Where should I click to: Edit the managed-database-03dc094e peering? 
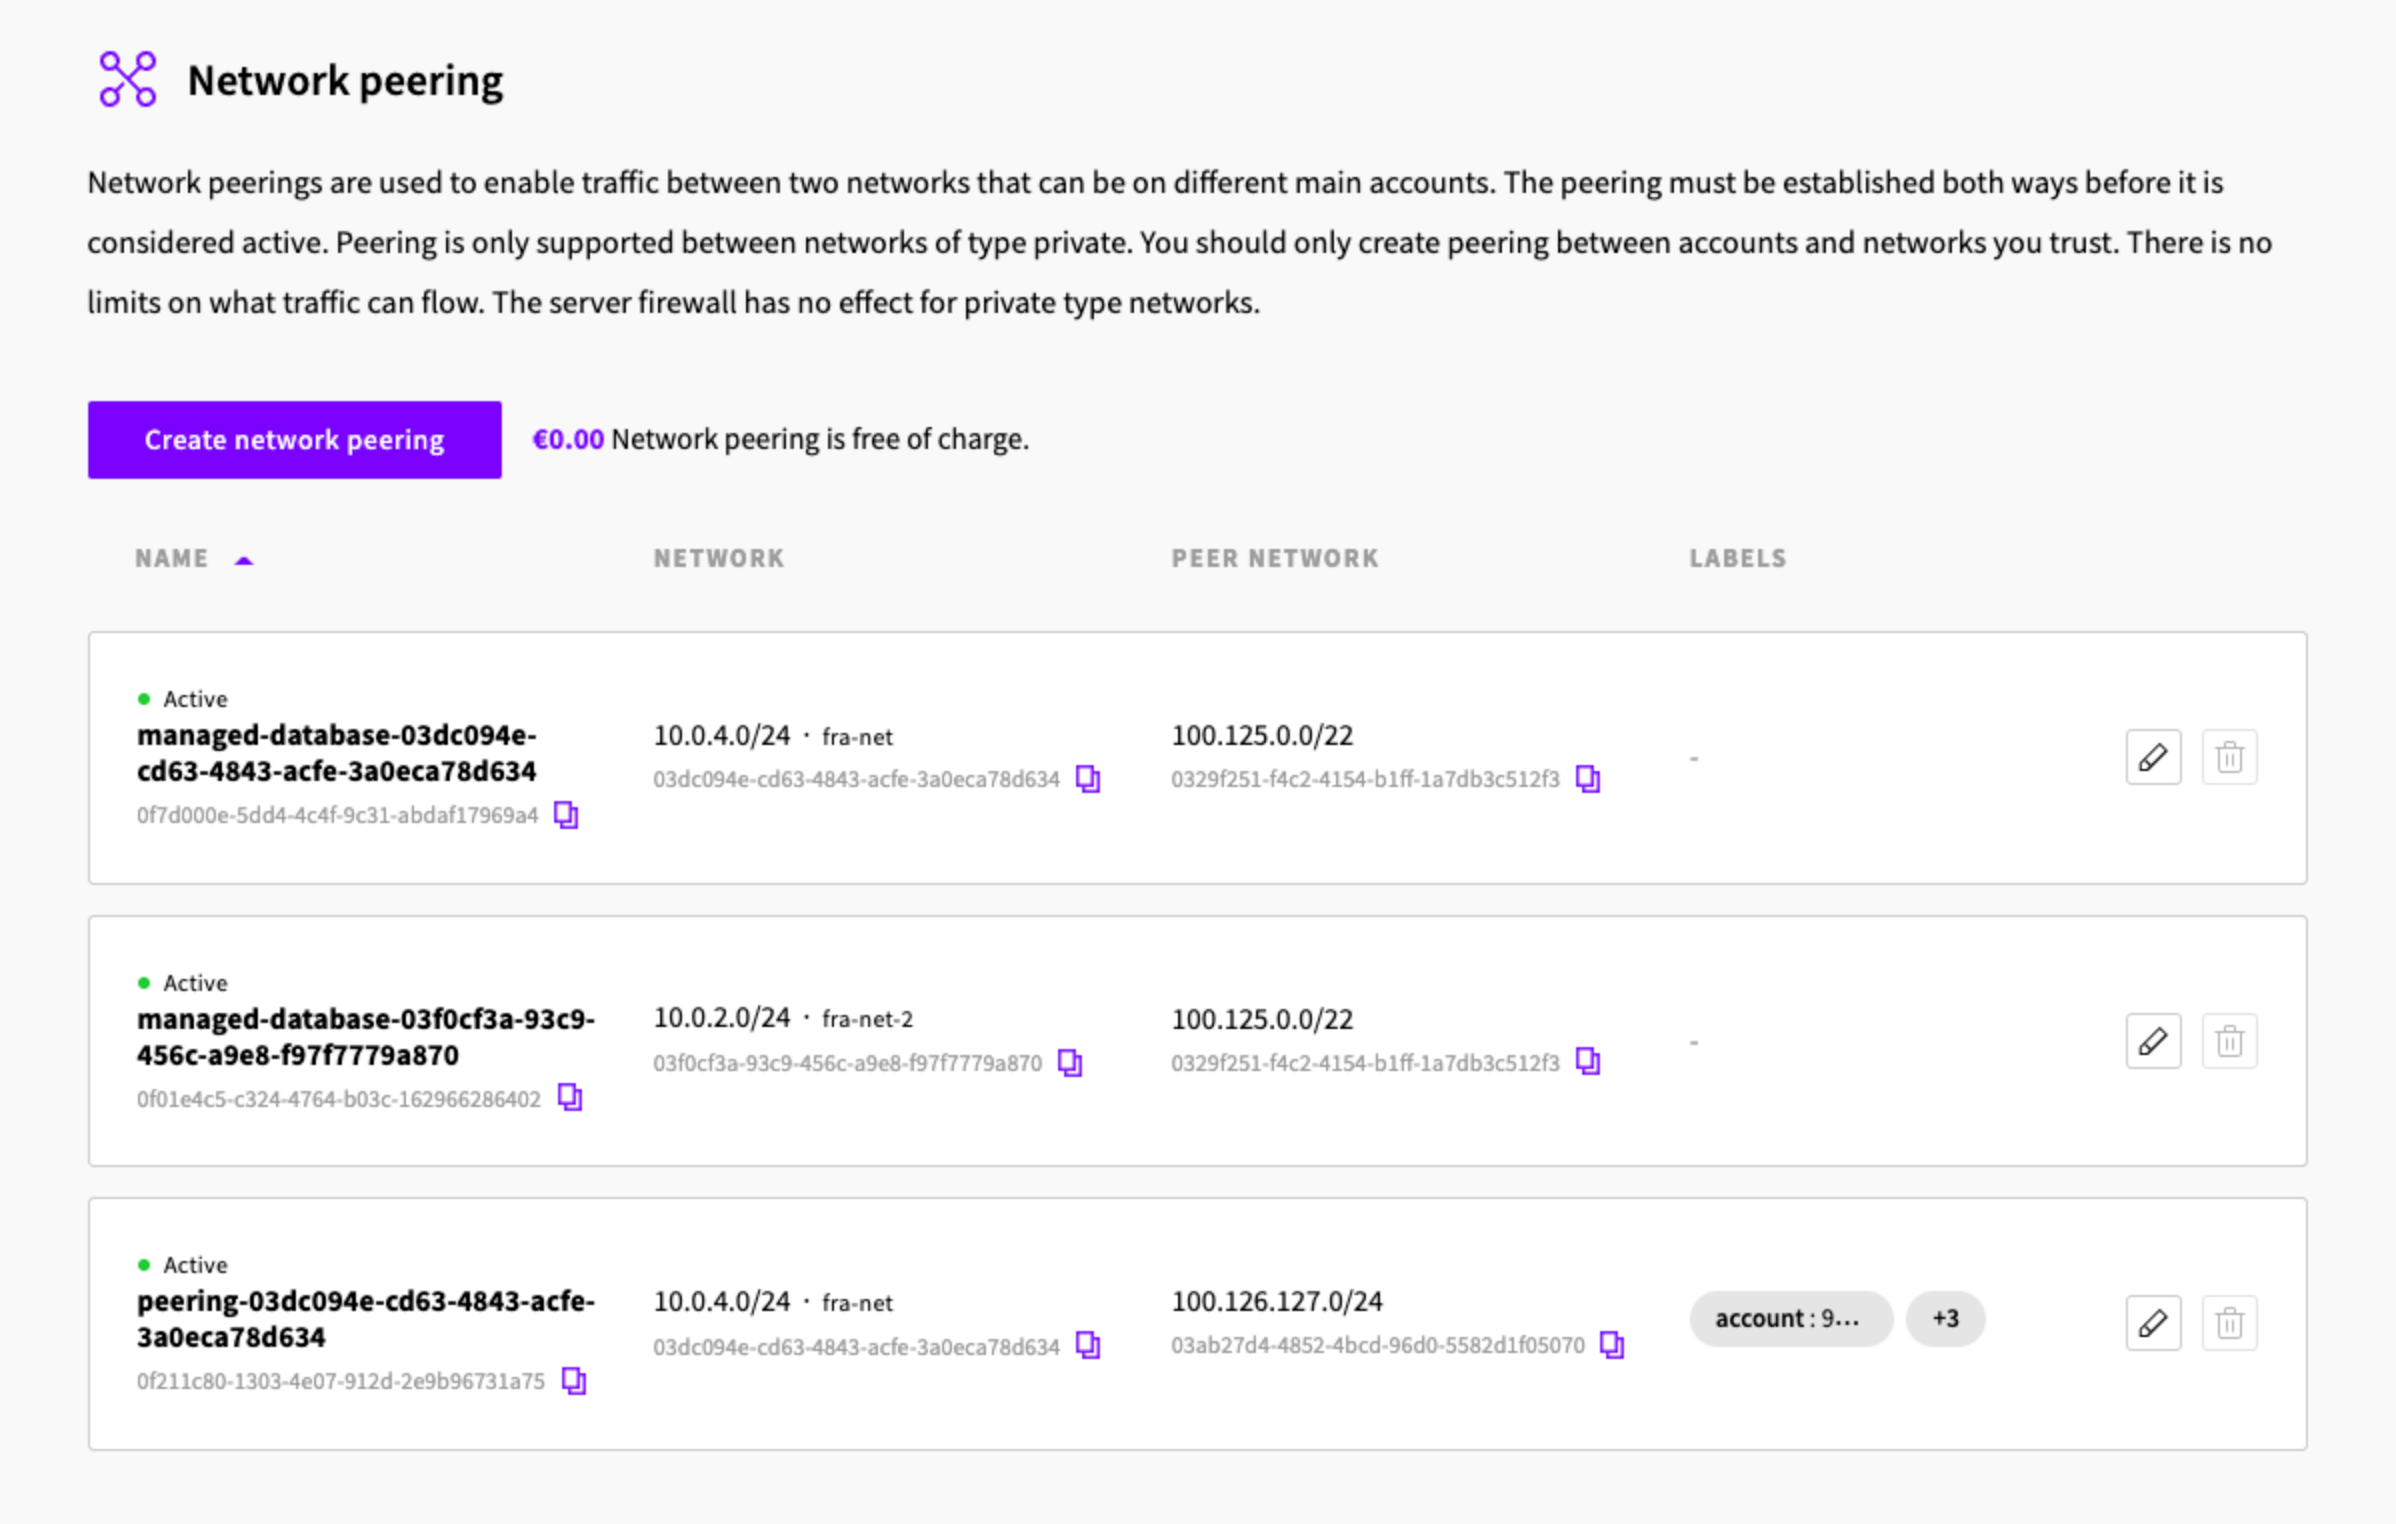2152,757
